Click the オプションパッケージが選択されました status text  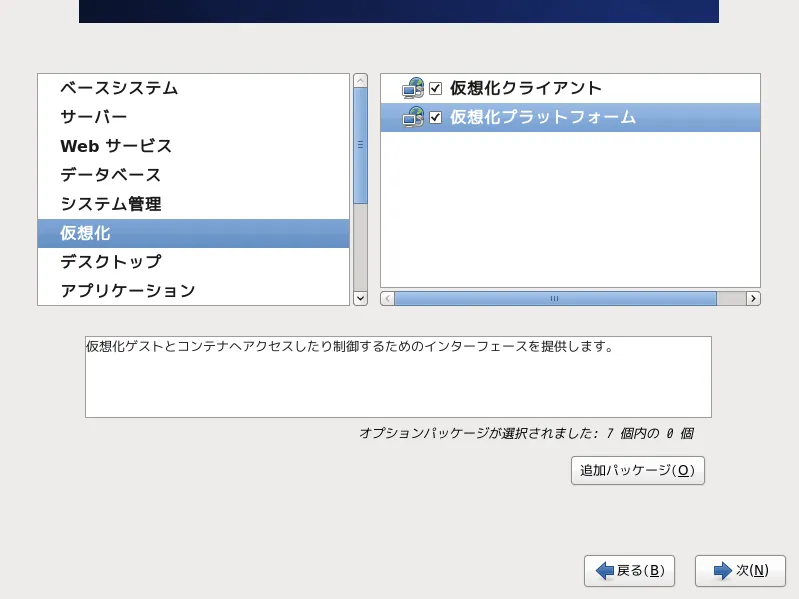pos(526,433)
